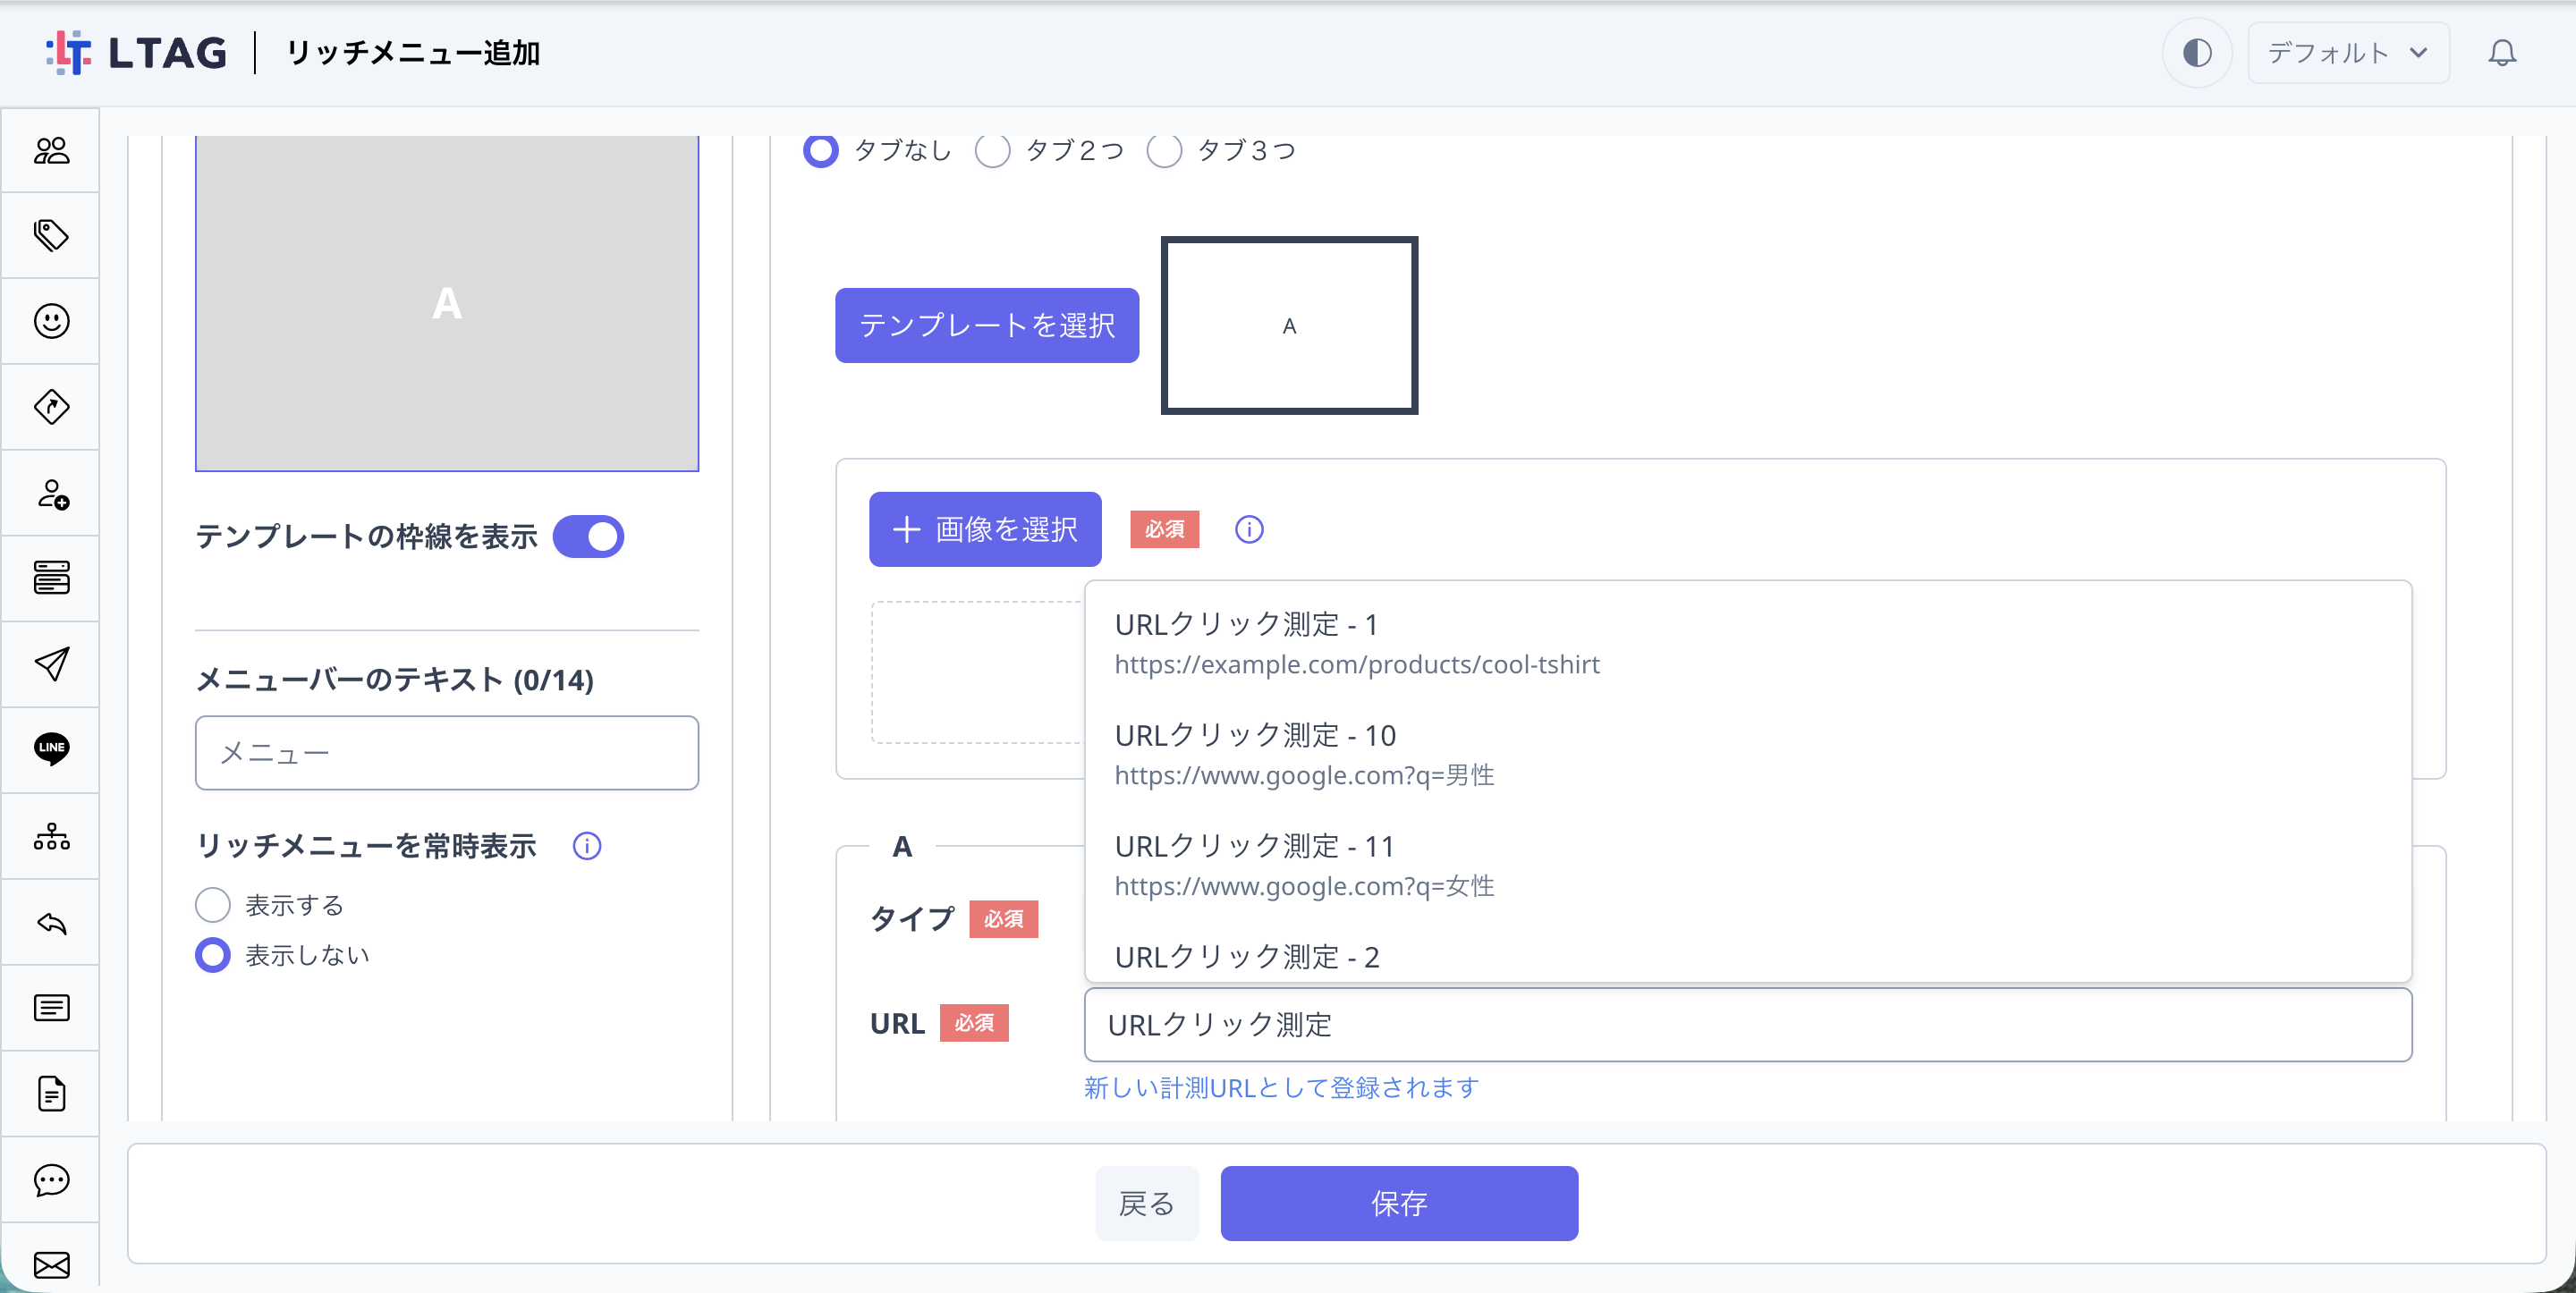Viewport: 2576px width, 1293px height.
Task: Click the add user icon in sidebar
Action: point(51,493)
